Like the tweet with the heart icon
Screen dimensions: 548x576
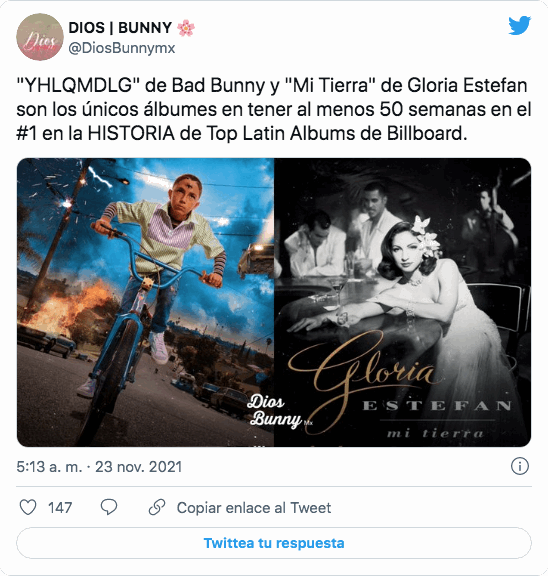[28, 508]
